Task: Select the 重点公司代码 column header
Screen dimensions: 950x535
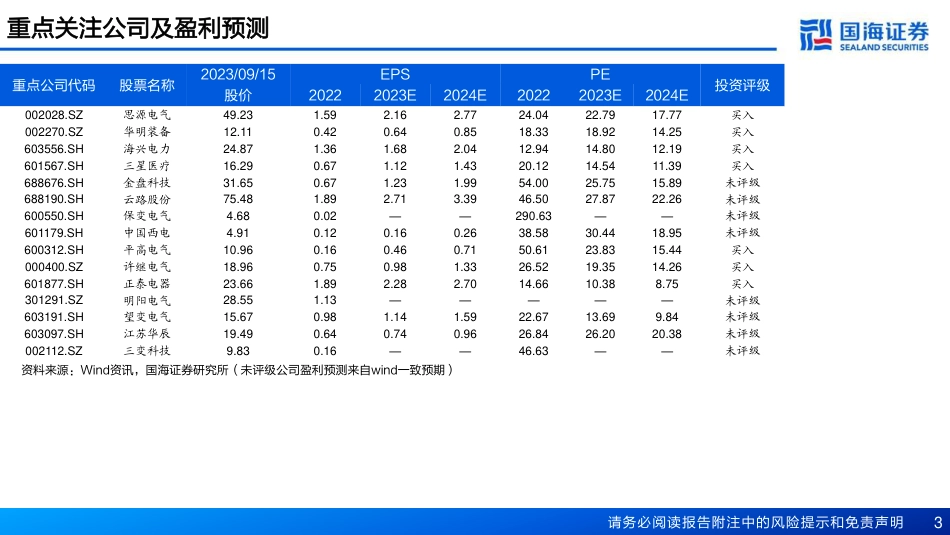Action: click(54, 85)
